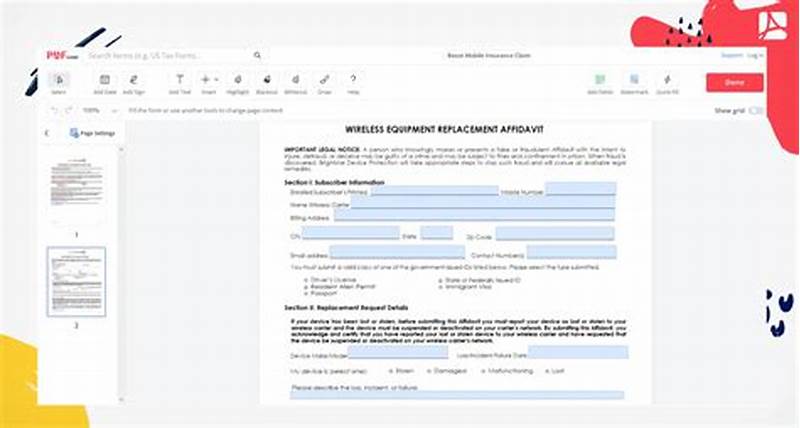The height and width of the screenshot is (428, 800).
Task: Select the Draw tool
Action: tap(324, 84)
